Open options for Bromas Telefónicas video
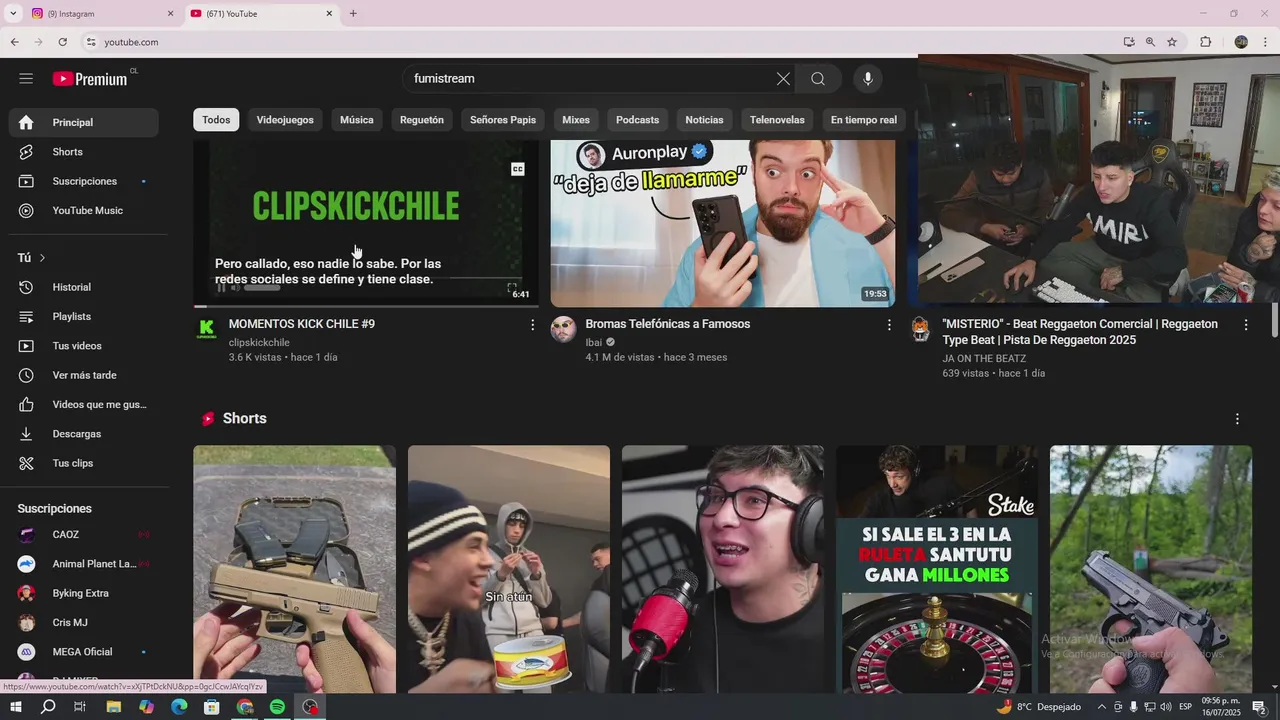The image size is (1280, 720). (x=889, y=325)
